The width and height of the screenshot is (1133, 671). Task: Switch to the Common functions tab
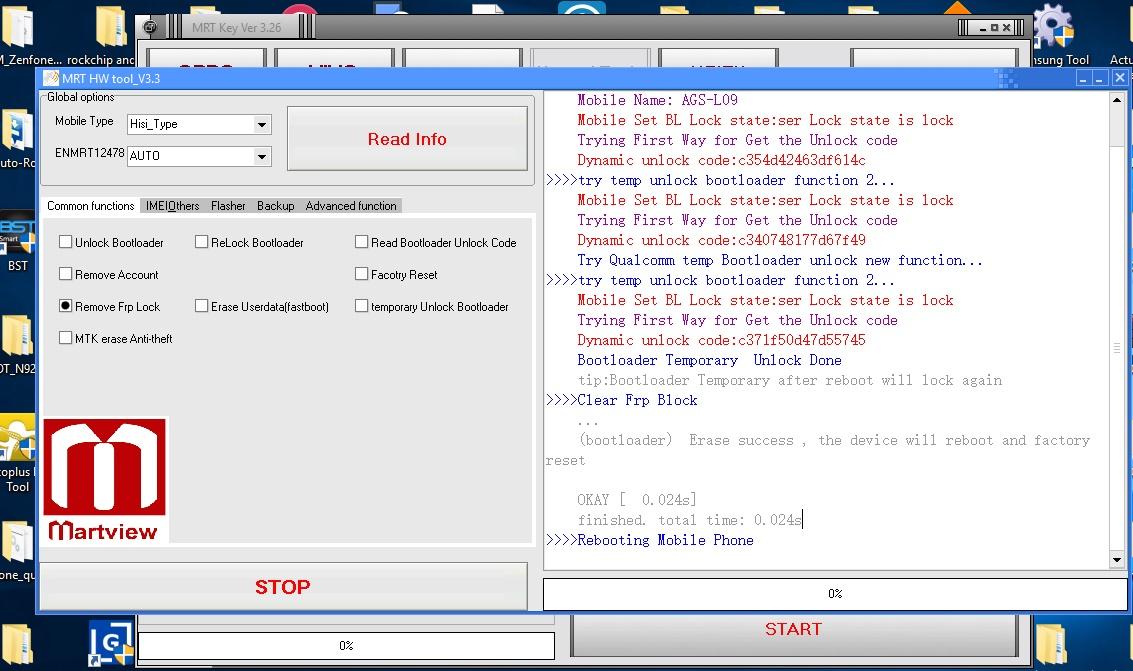point(91,206)
